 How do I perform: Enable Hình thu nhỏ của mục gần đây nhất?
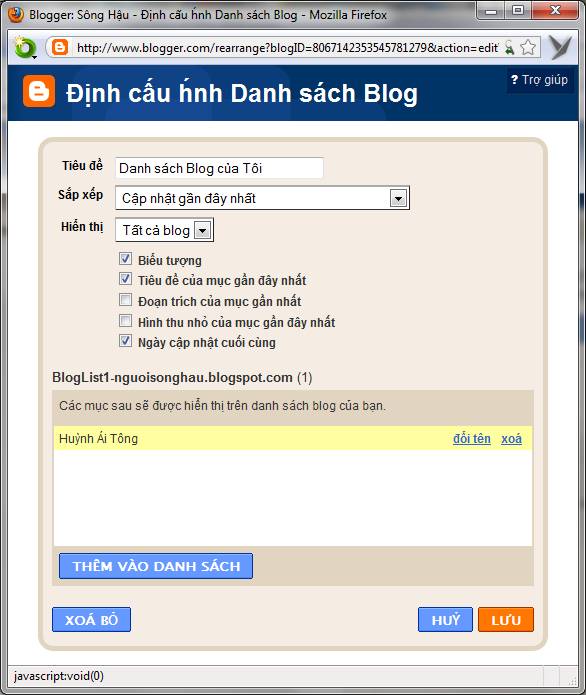[125, 320]
